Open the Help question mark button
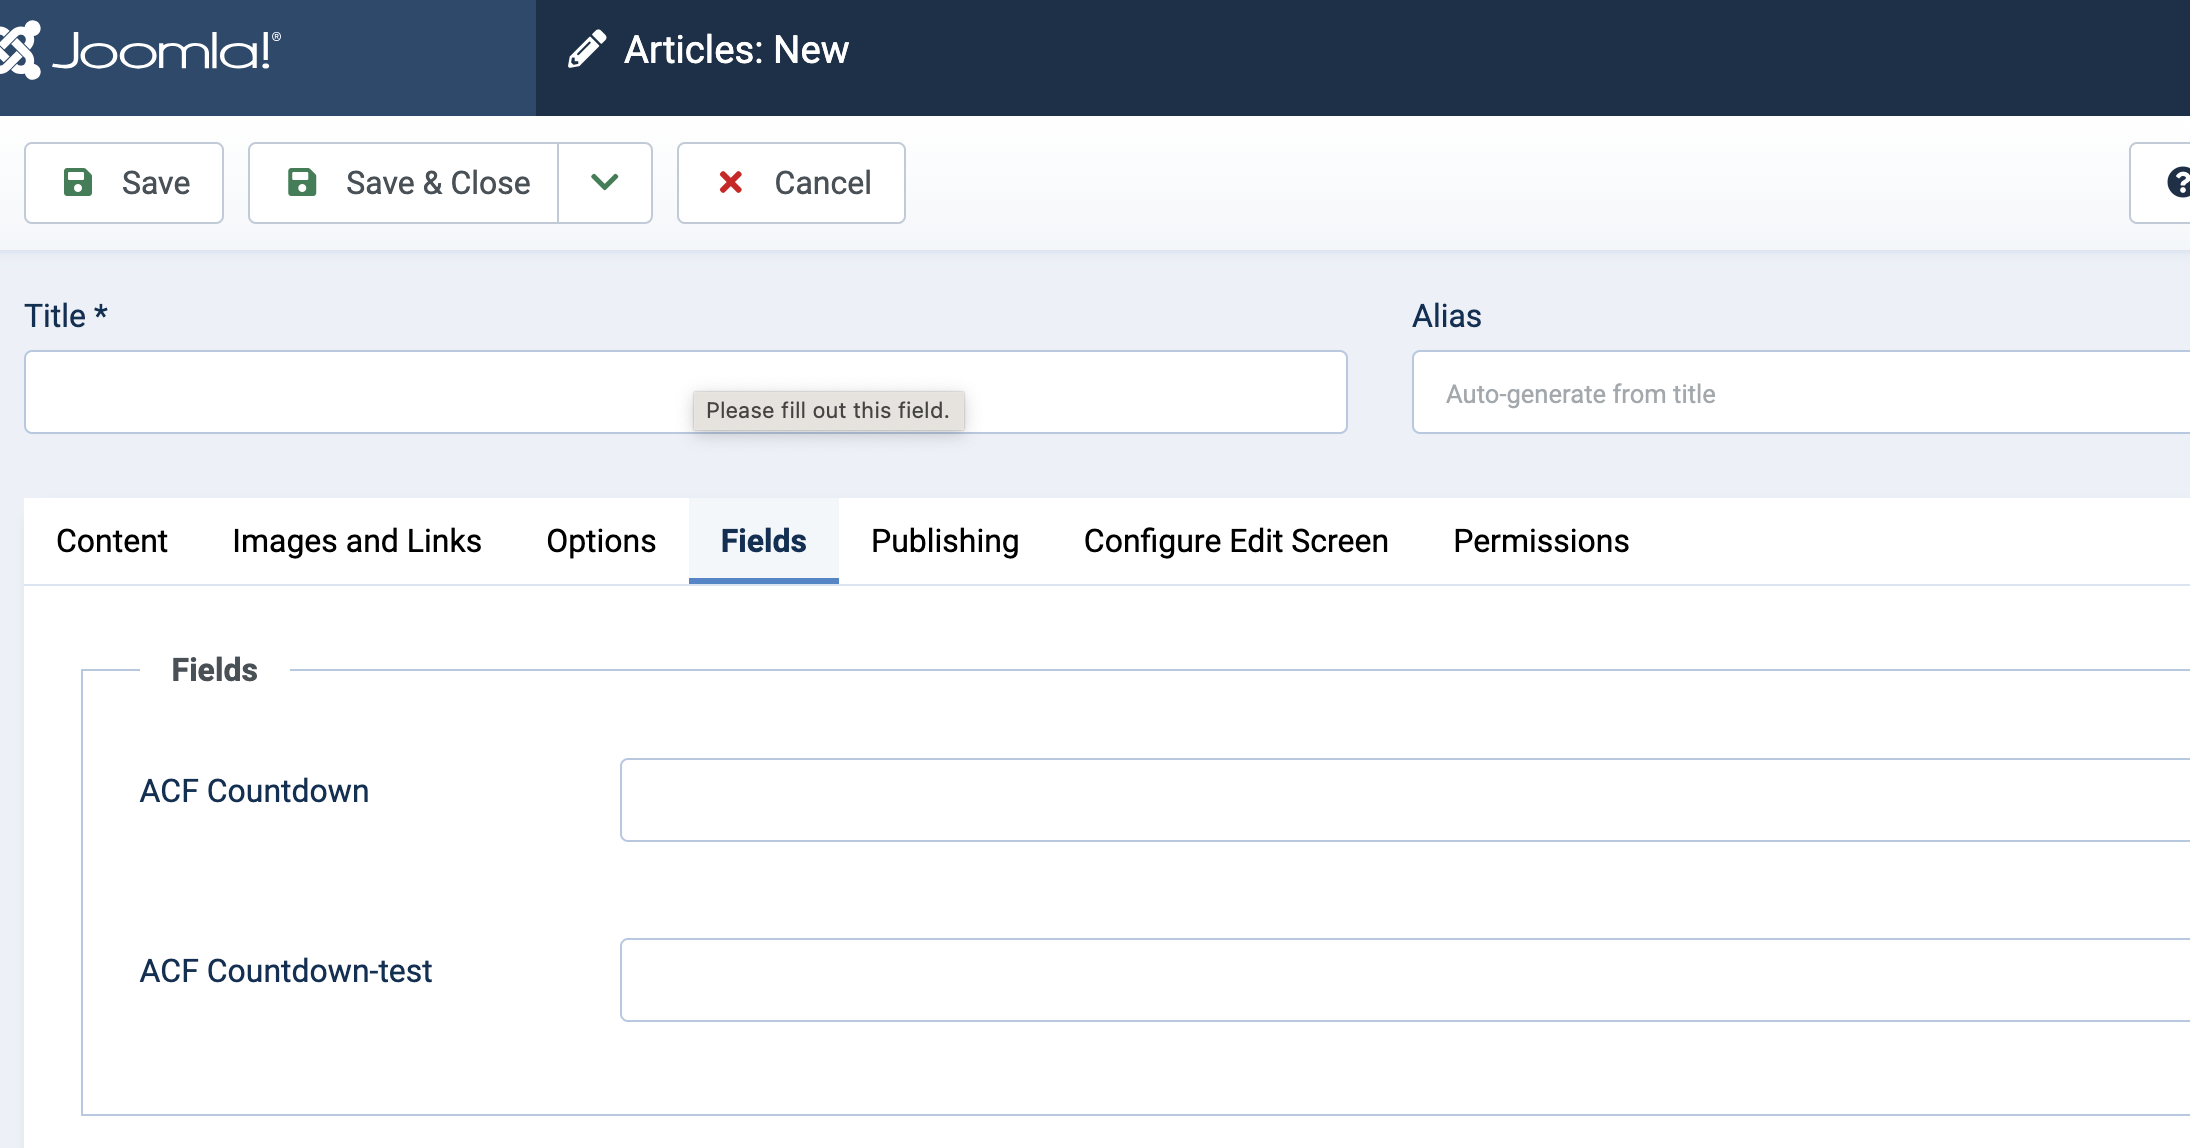 tap(2176, 182)
